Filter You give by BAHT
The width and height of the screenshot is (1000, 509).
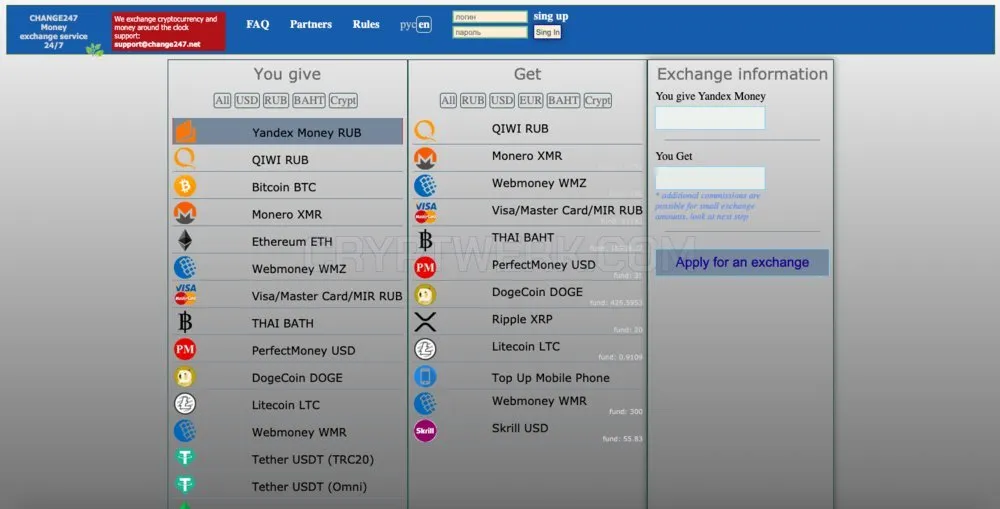pyautogui.click(x=309, y=100)
